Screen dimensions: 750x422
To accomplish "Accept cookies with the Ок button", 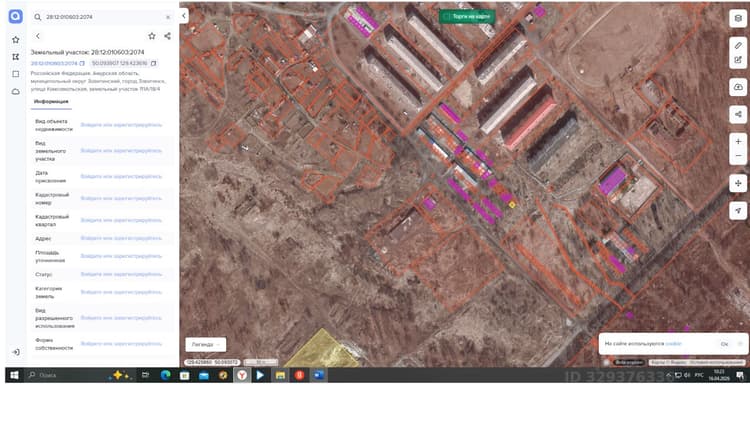I will (x=724, y=344).
